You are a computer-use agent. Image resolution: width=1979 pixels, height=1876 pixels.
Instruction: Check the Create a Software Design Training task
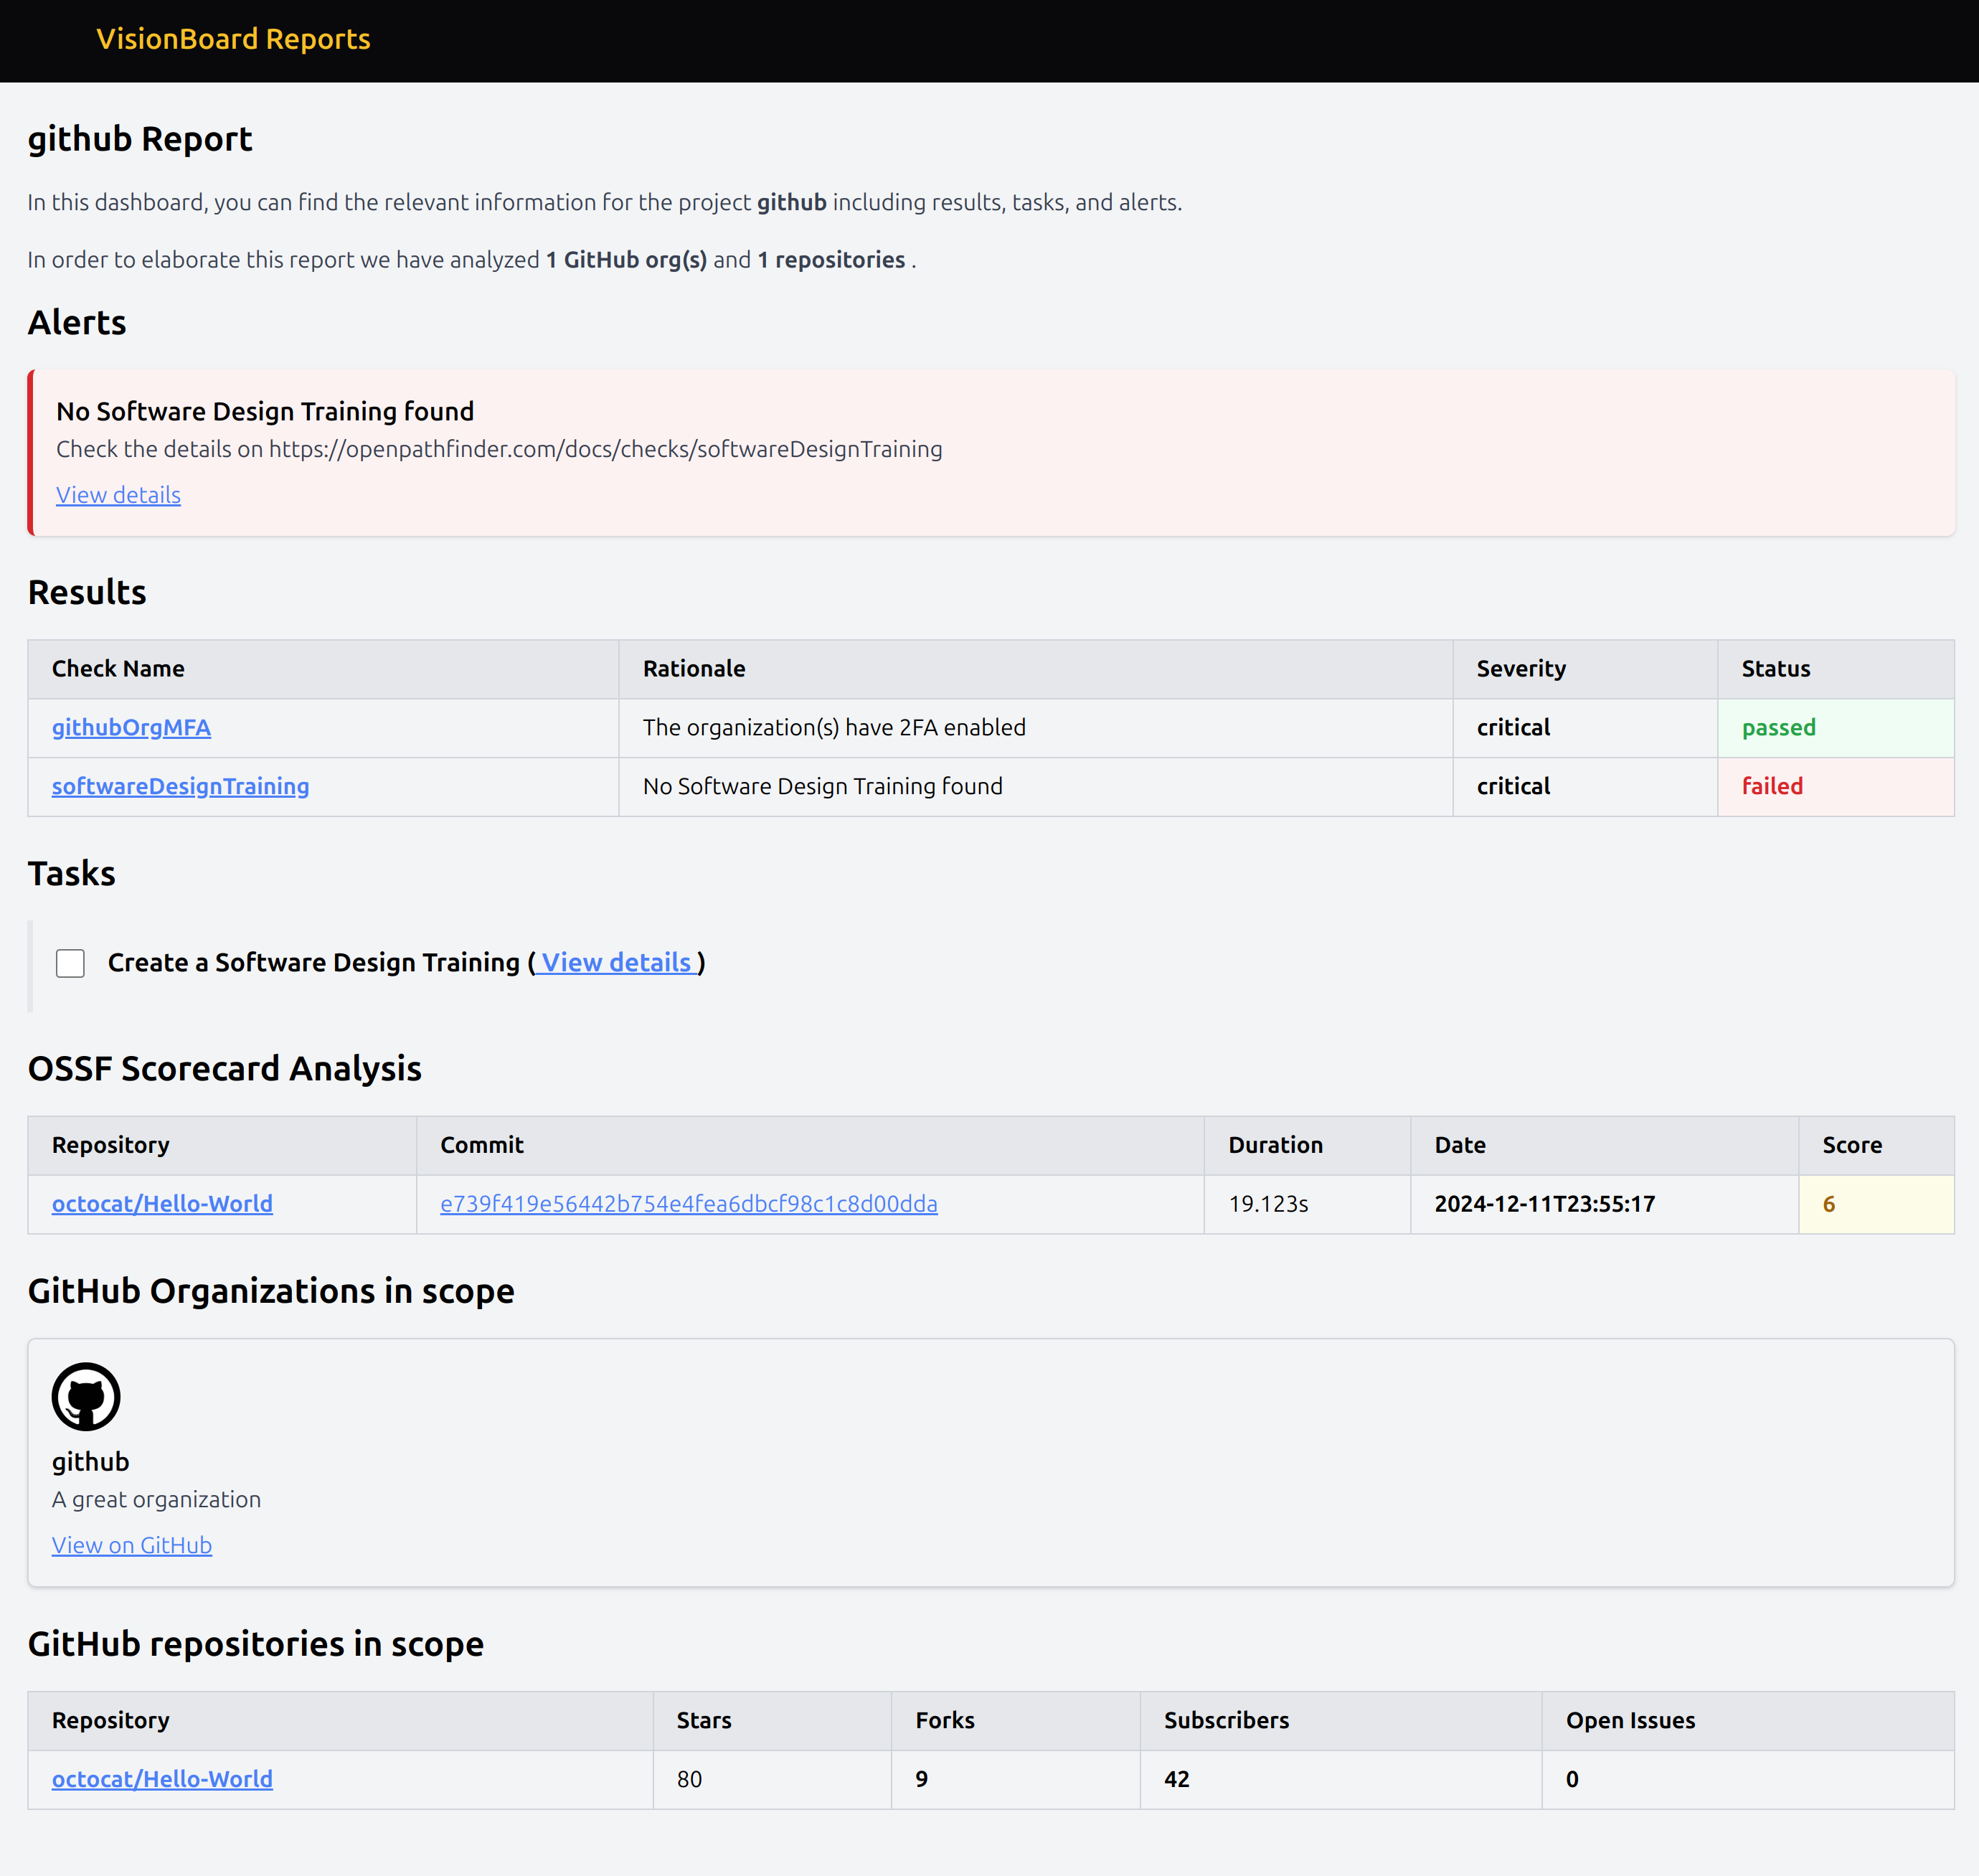click(70, 963)
